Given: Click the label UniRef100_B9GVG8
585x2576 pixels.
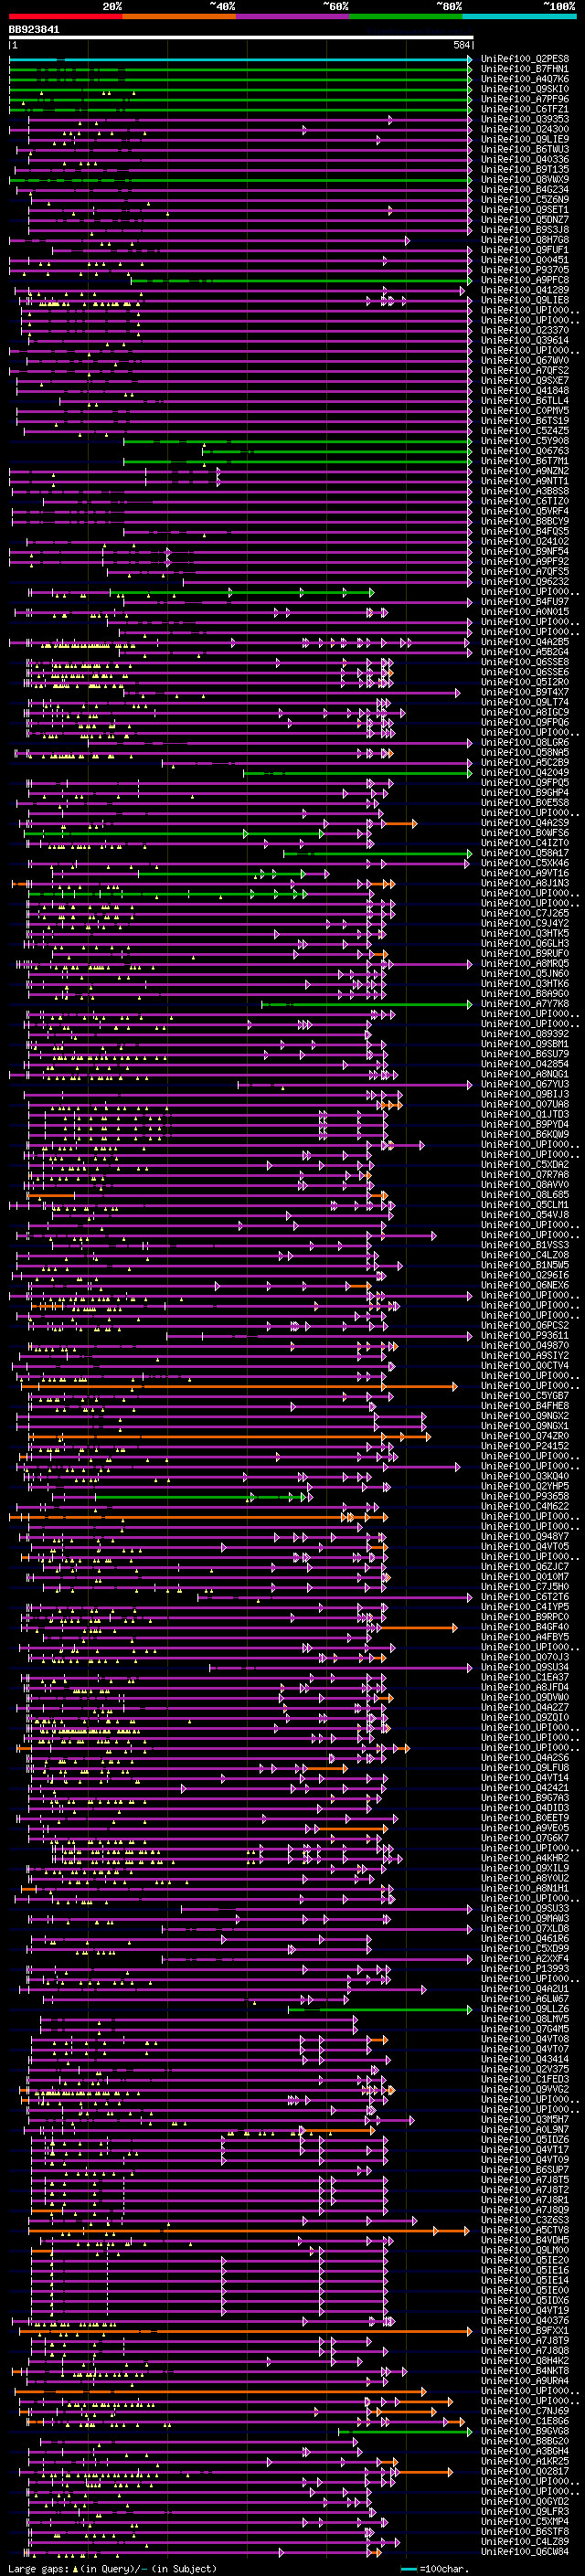Looking at the screenshot, I should tap(525, 2431).
